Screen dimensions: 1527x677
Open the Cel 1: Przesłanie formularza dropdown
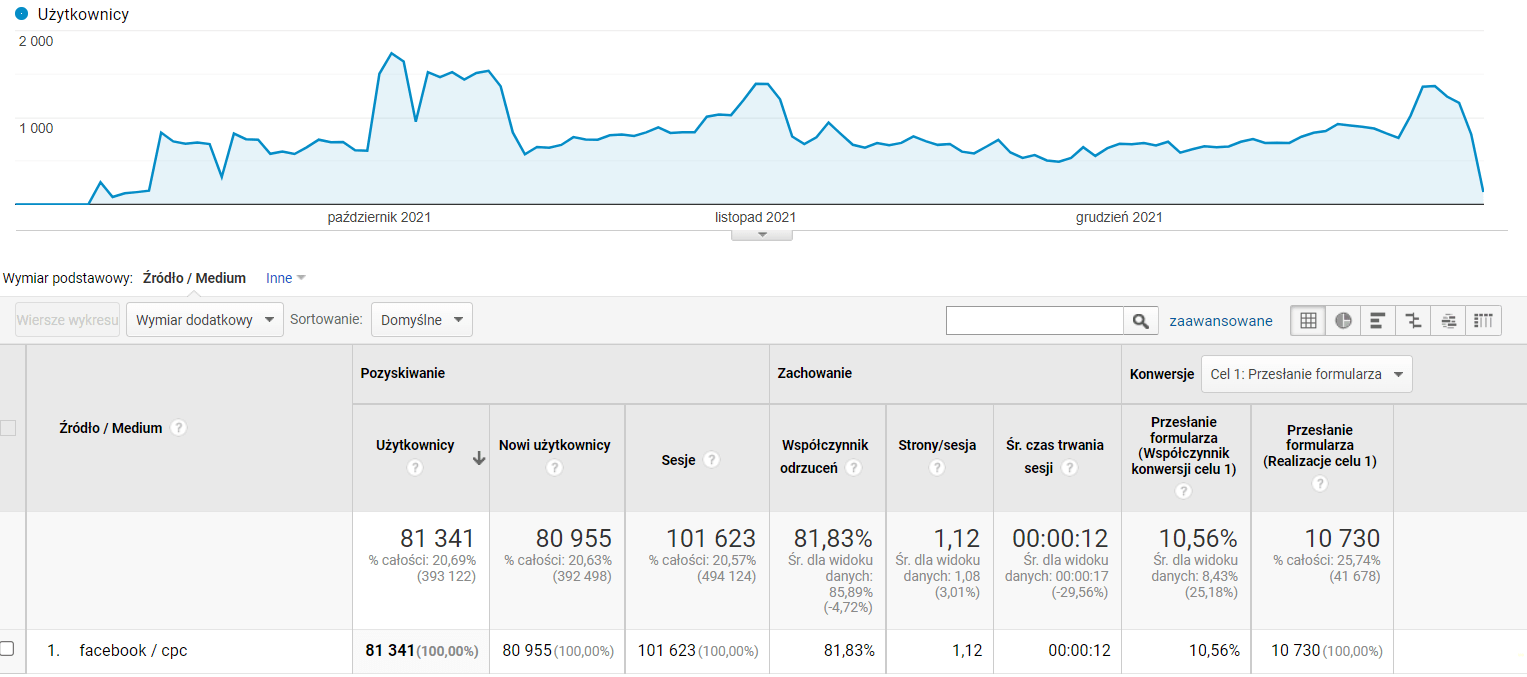1306,374
